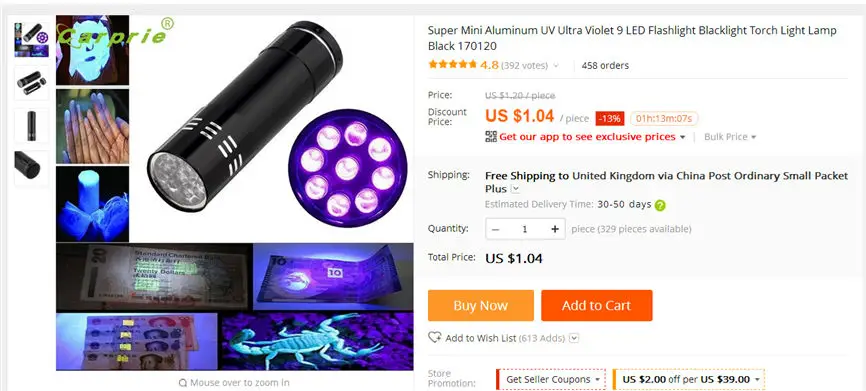The width and height of the screenshot is (866, 391).
Task: Click the quantity input field
Action: point(525,229)
